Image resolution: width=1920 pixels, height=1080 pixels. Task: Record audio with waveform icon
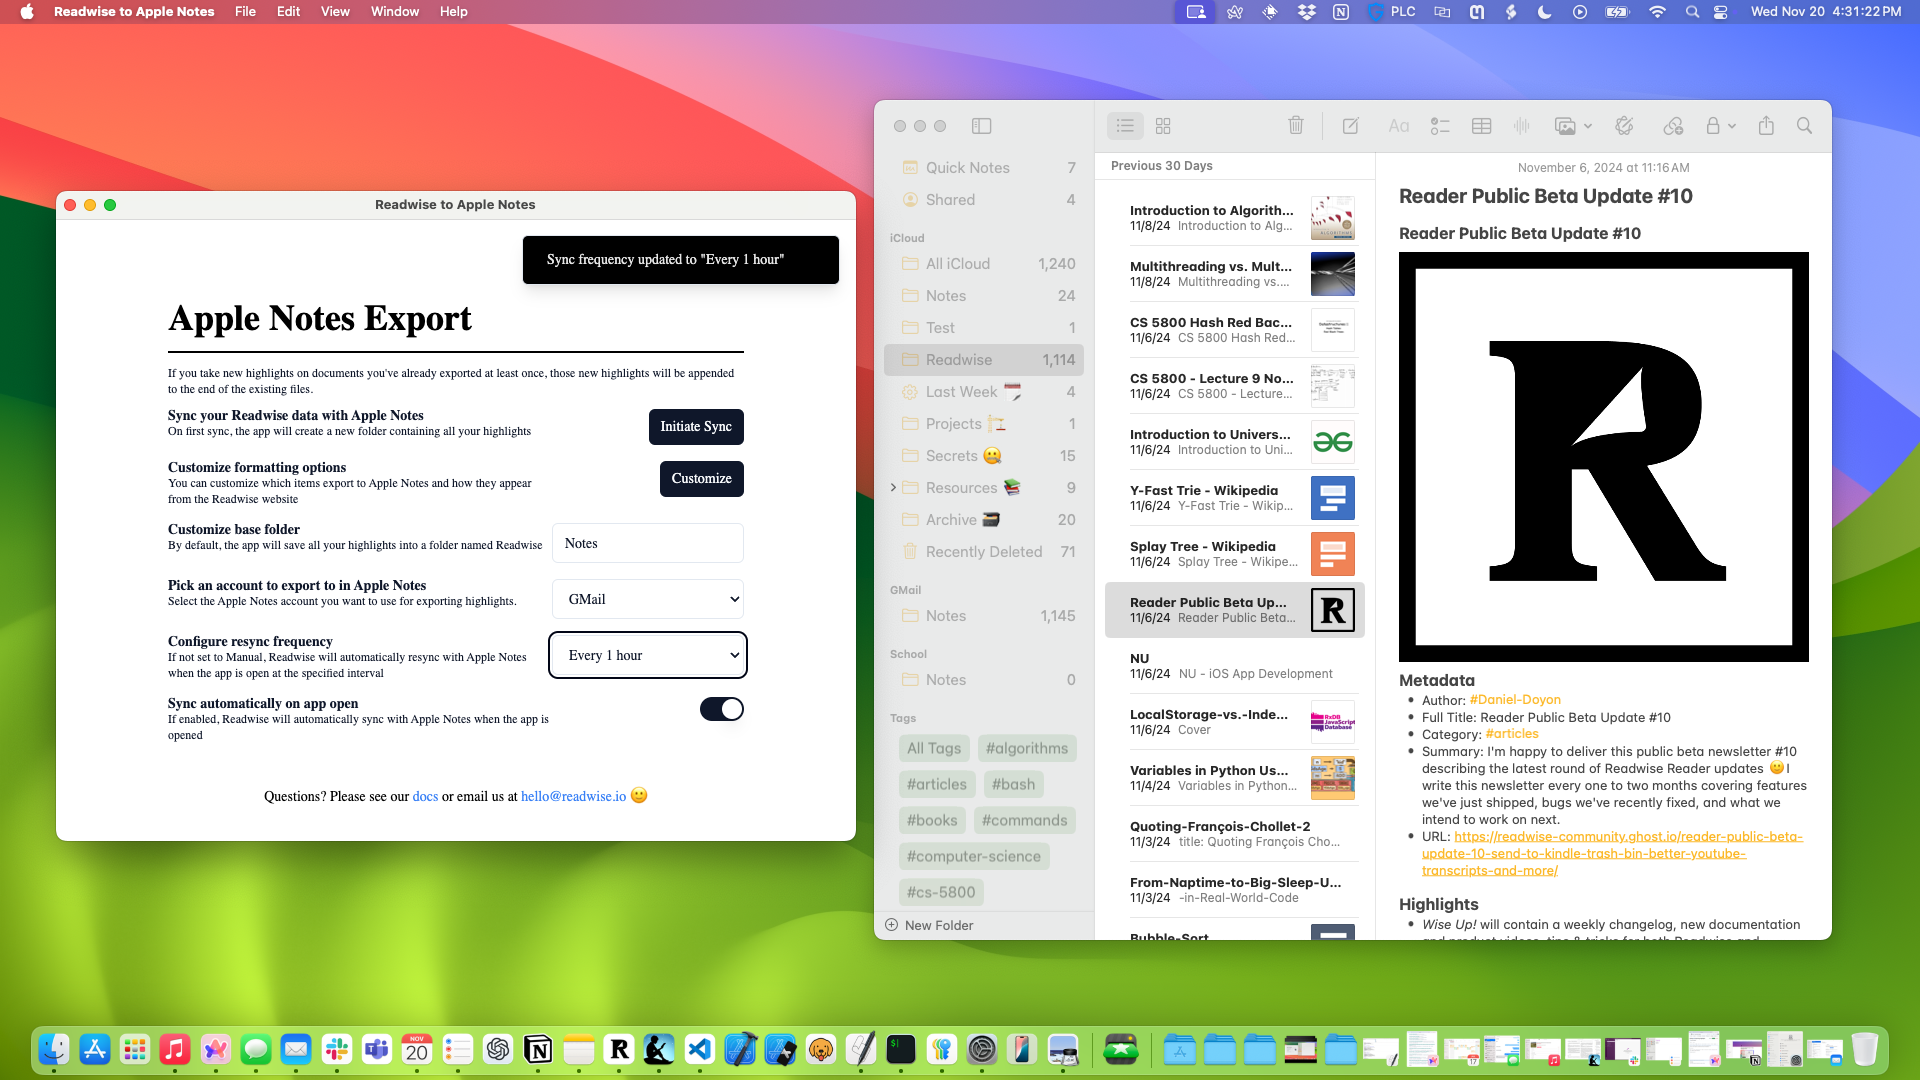click(1522, 126)
